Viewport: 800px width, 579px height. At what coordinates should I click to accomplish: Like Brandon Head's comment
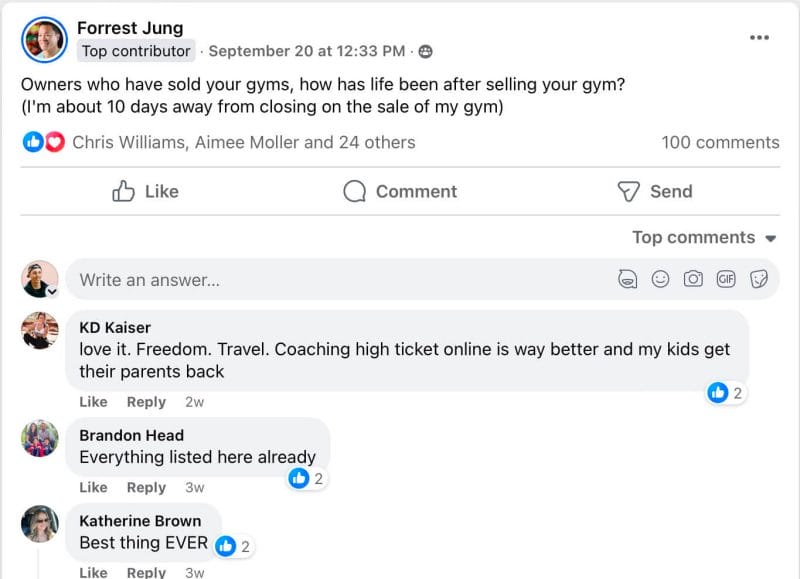(x=93, y=488)
